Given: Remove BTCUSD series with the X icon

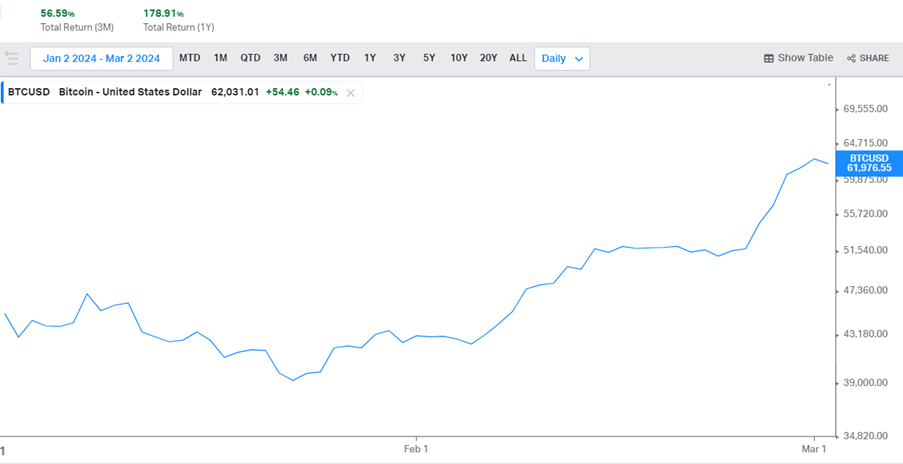Looking at the screenshot, I should pyautogui.click(x=350, y=92).
